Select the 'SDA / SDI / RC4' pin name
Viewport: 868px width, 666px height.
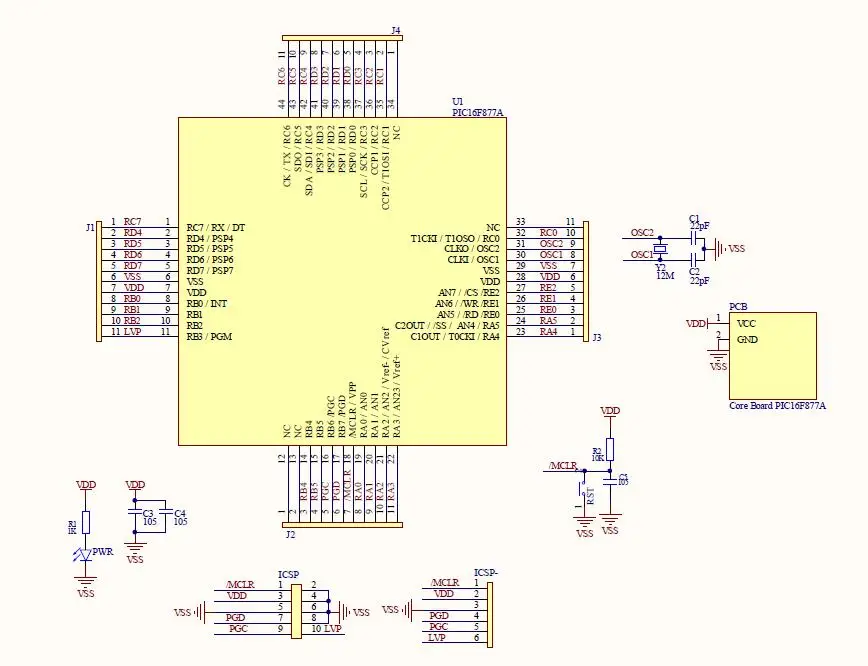(x=309, y=161)
